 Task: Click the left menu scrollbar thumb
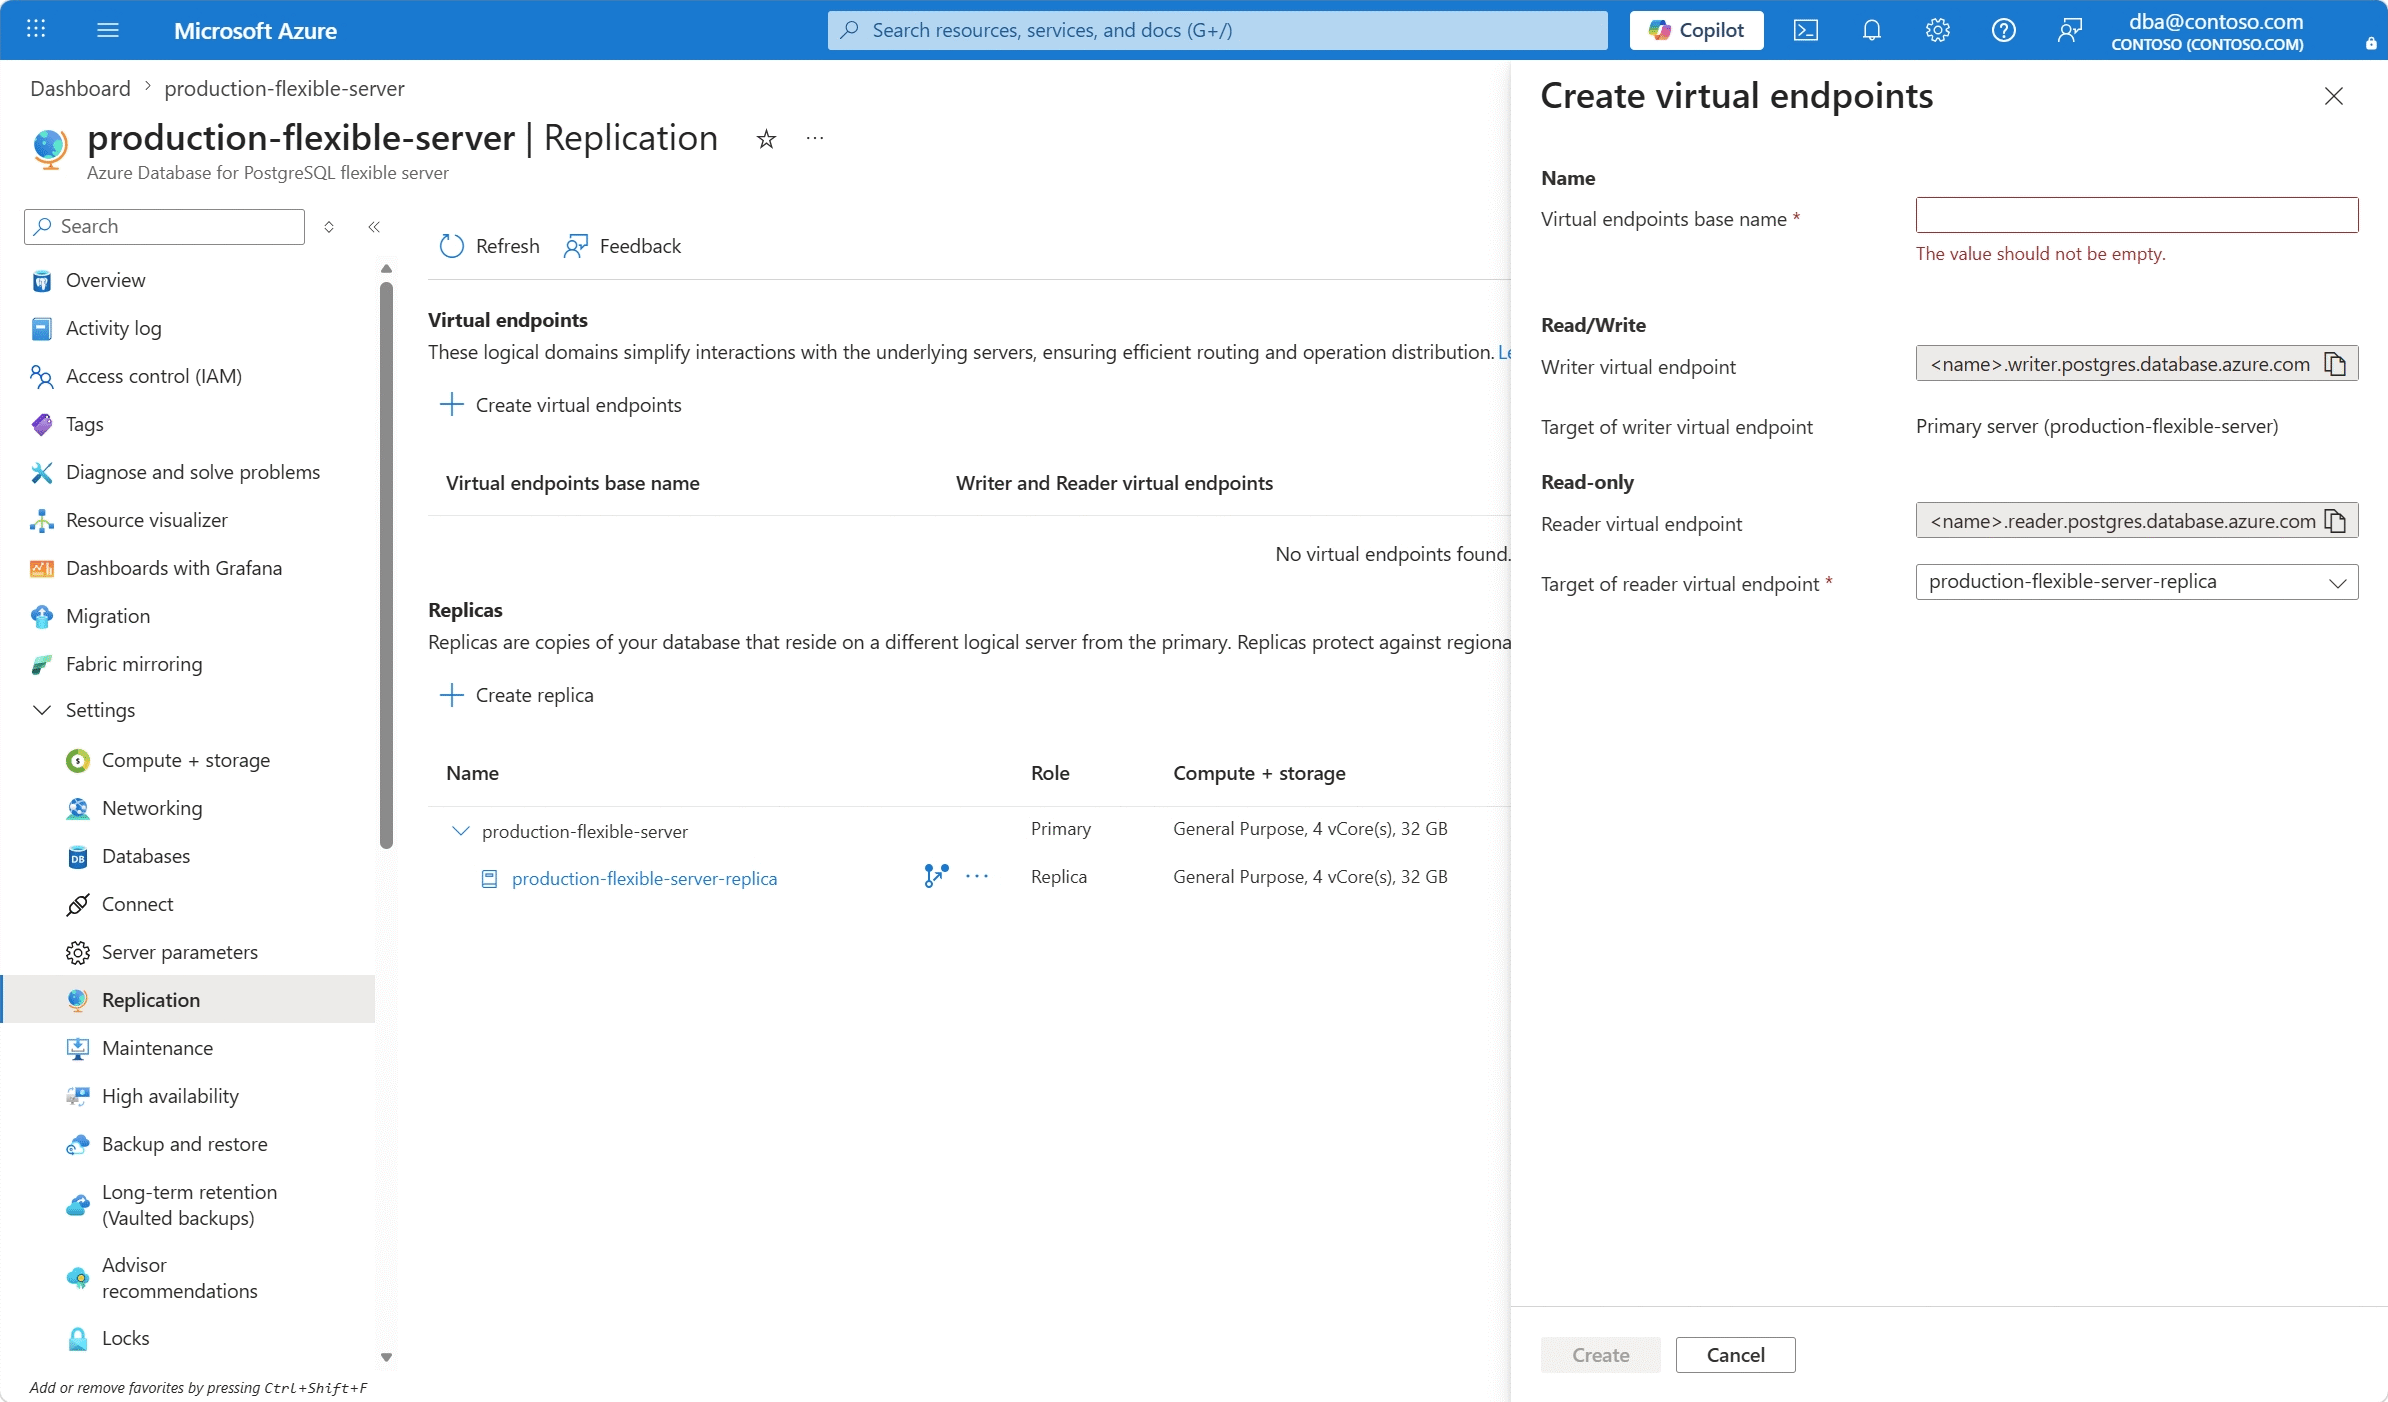click(386, 565)
